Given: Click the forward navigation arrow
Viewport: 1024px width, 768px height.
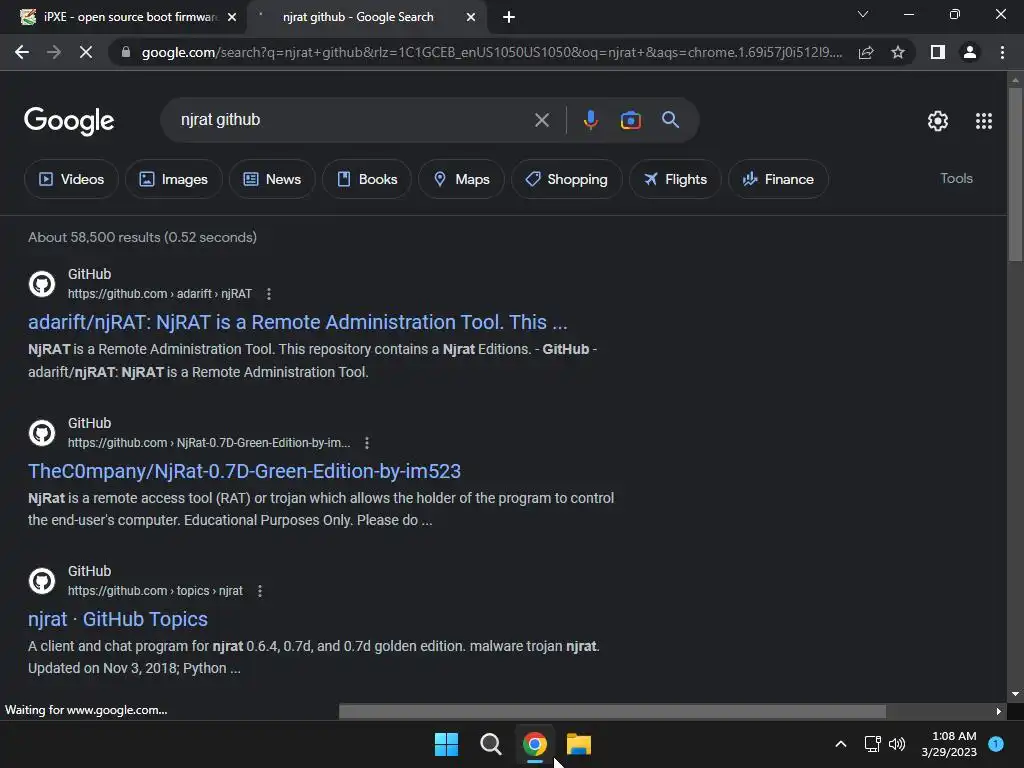Looking at the screenshot, I should click(x=54, y=52).
